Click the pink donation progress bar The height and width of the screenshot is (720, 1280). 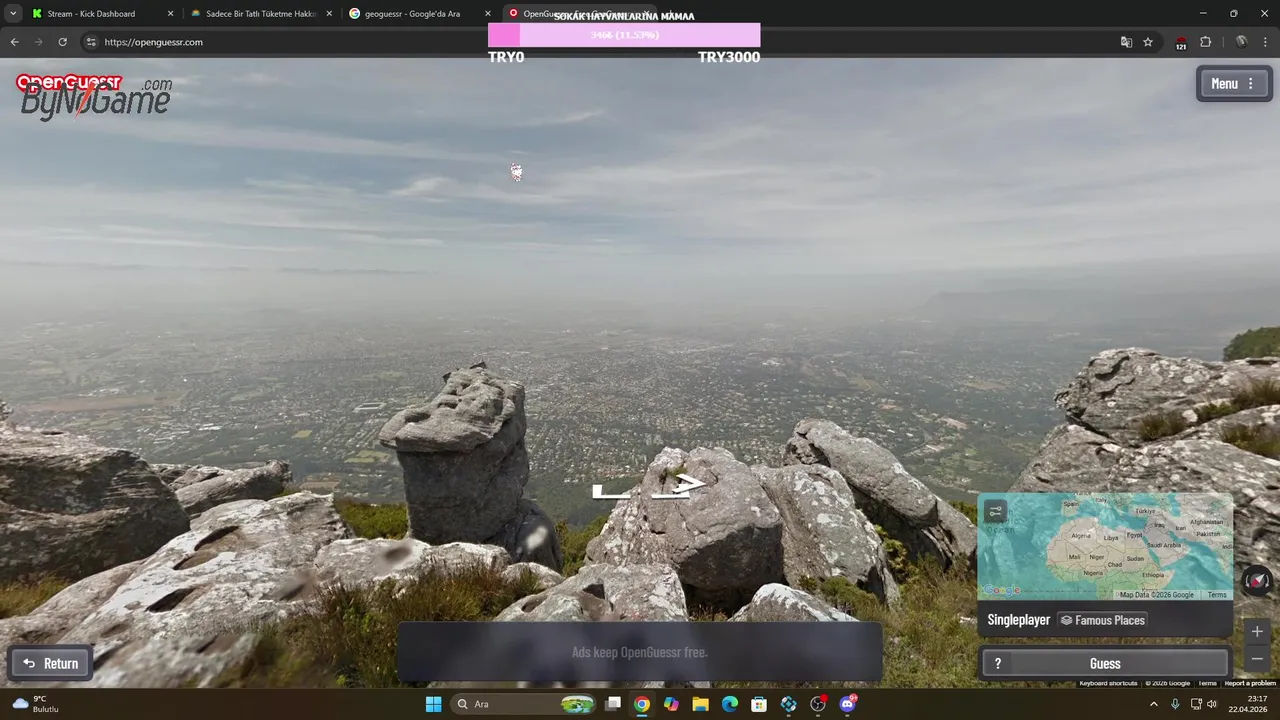pos(624,35)
